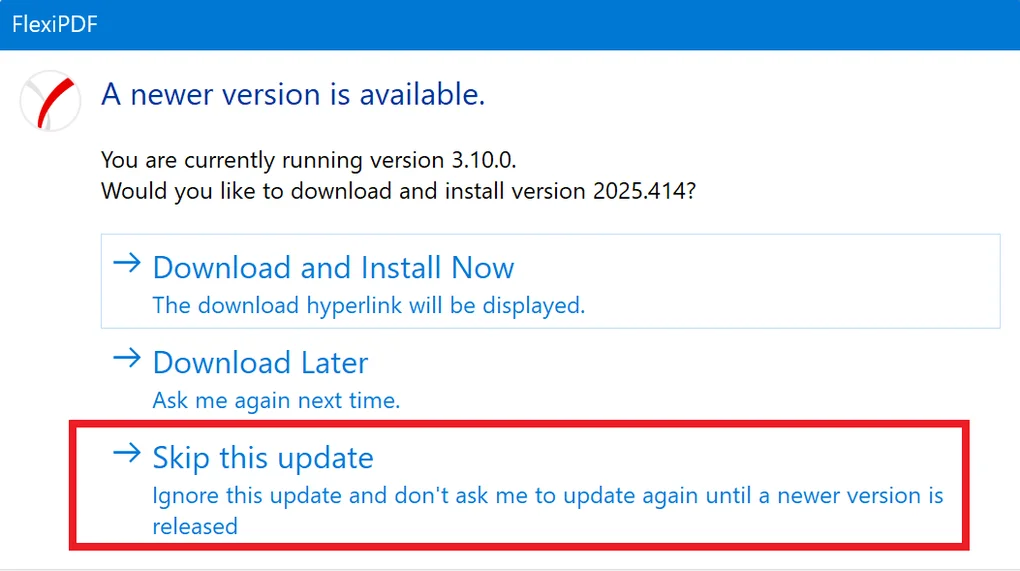This screenshot has width=1020, height=571.
Task: Click the "A newer version is available." heading
Action: 293,95
